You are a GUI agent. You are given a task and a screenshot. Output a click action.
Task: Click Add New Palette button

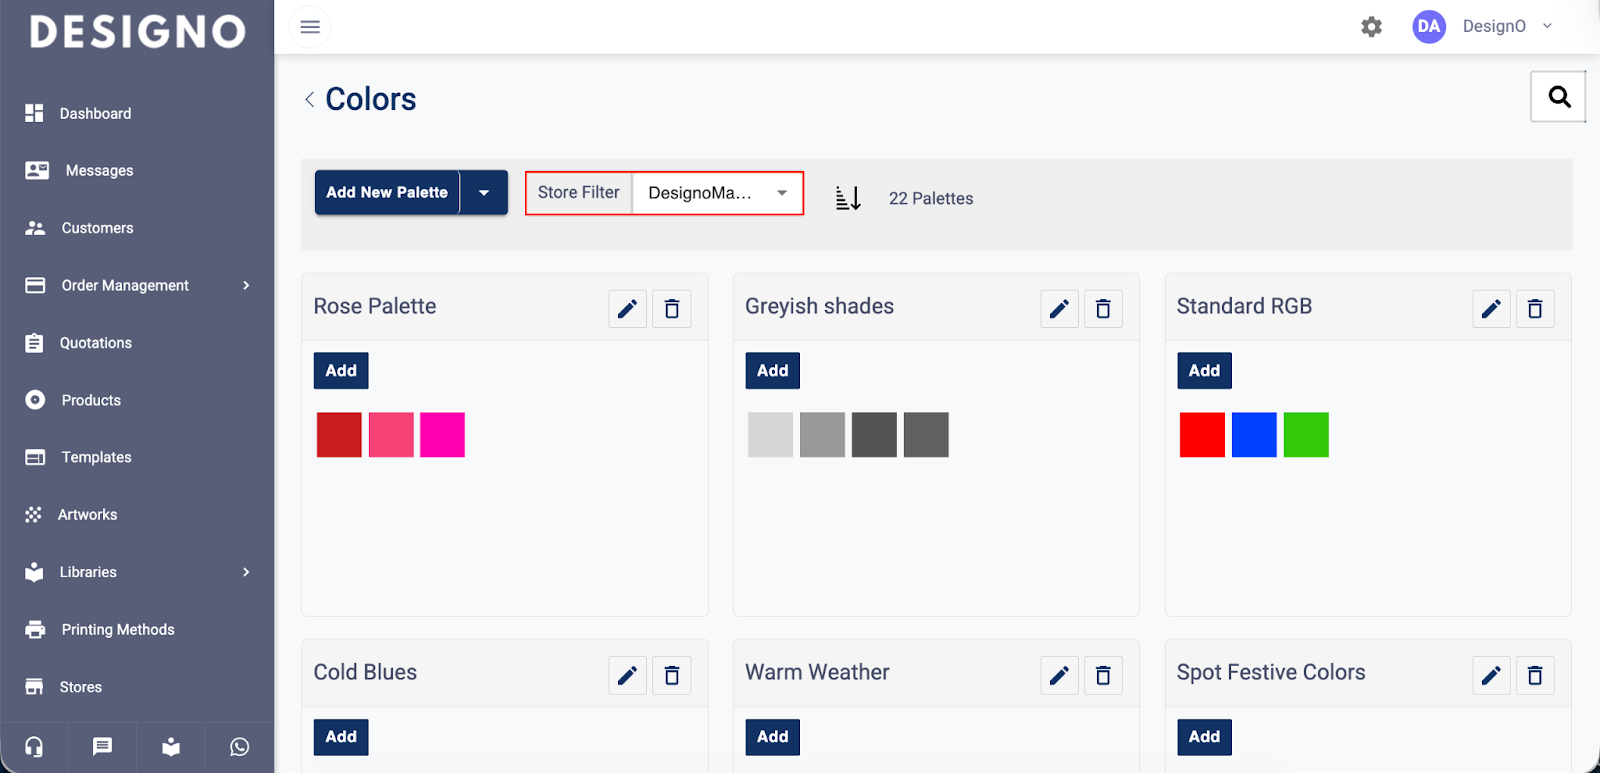[x=387, y=193]
